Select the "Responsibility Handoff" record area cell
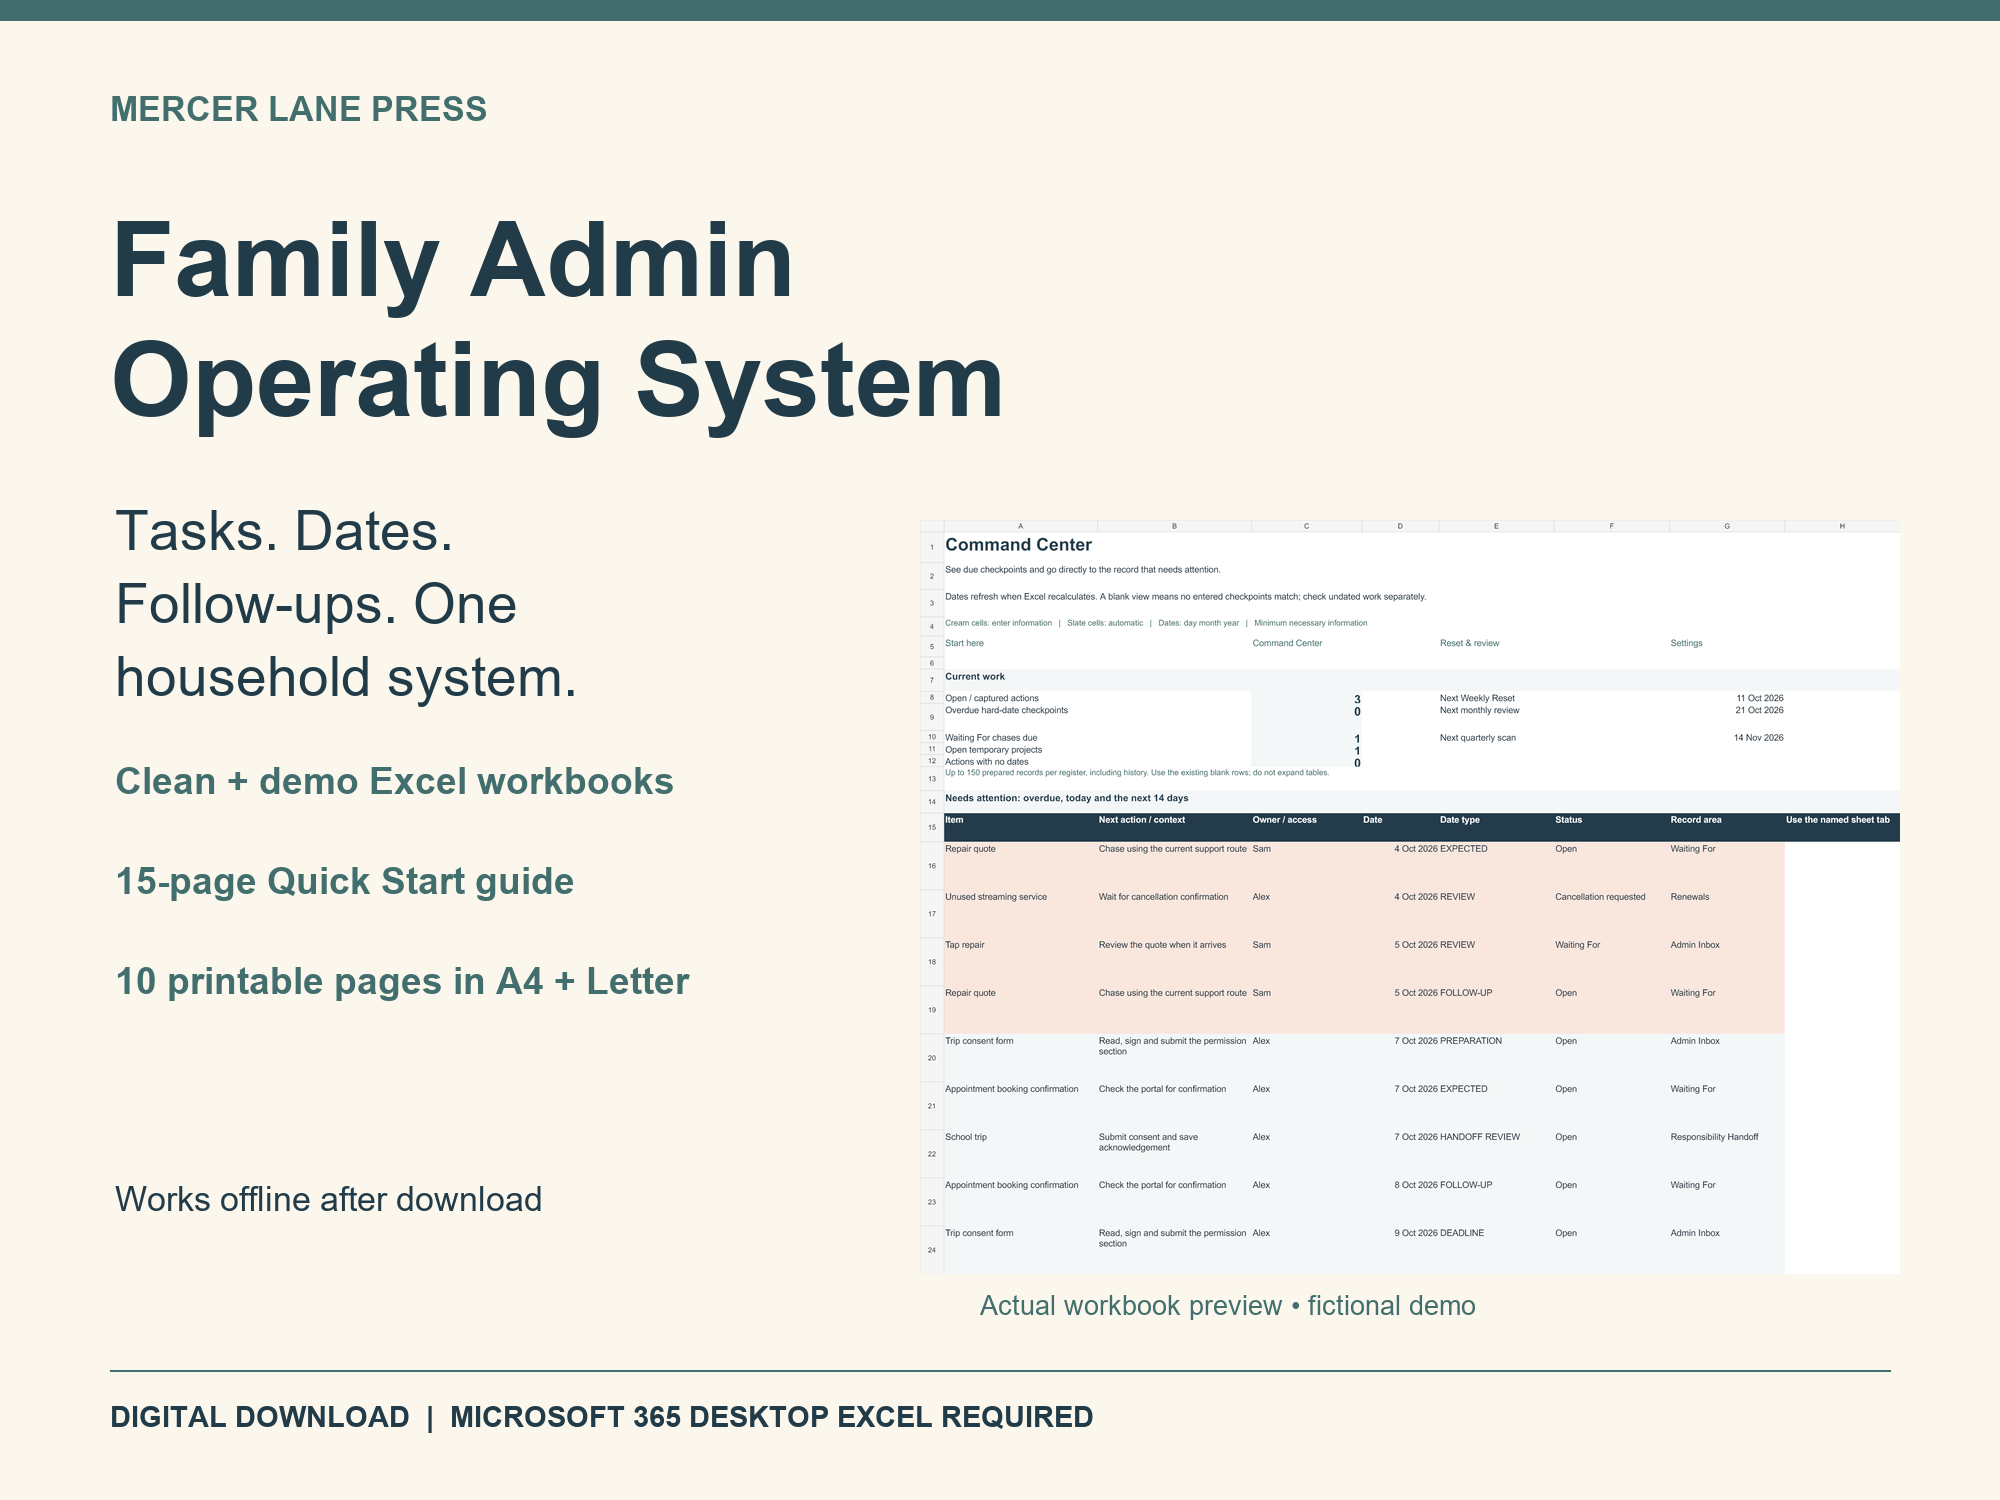Viewport: 2000px width, 1500px height. click(x=1714, y=1137)
